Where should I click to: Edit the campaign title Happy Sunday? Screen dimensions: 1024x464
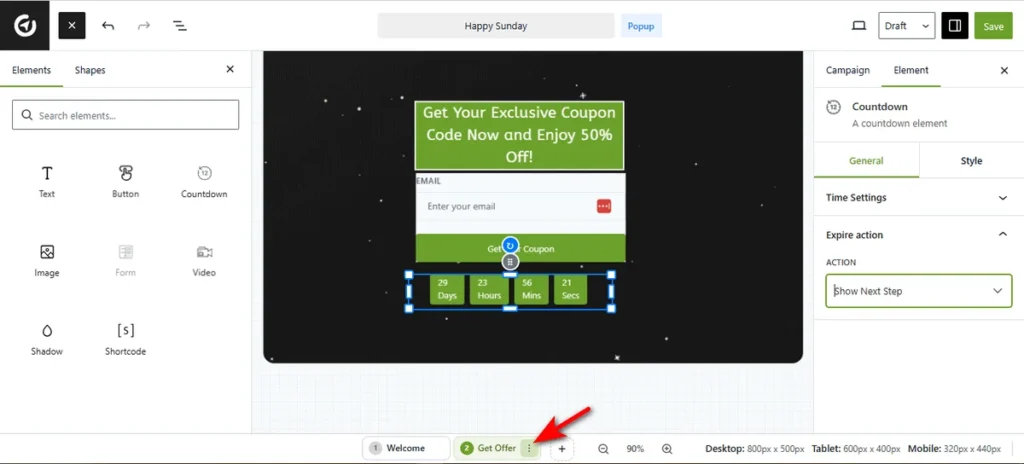(x=496, y=26)
